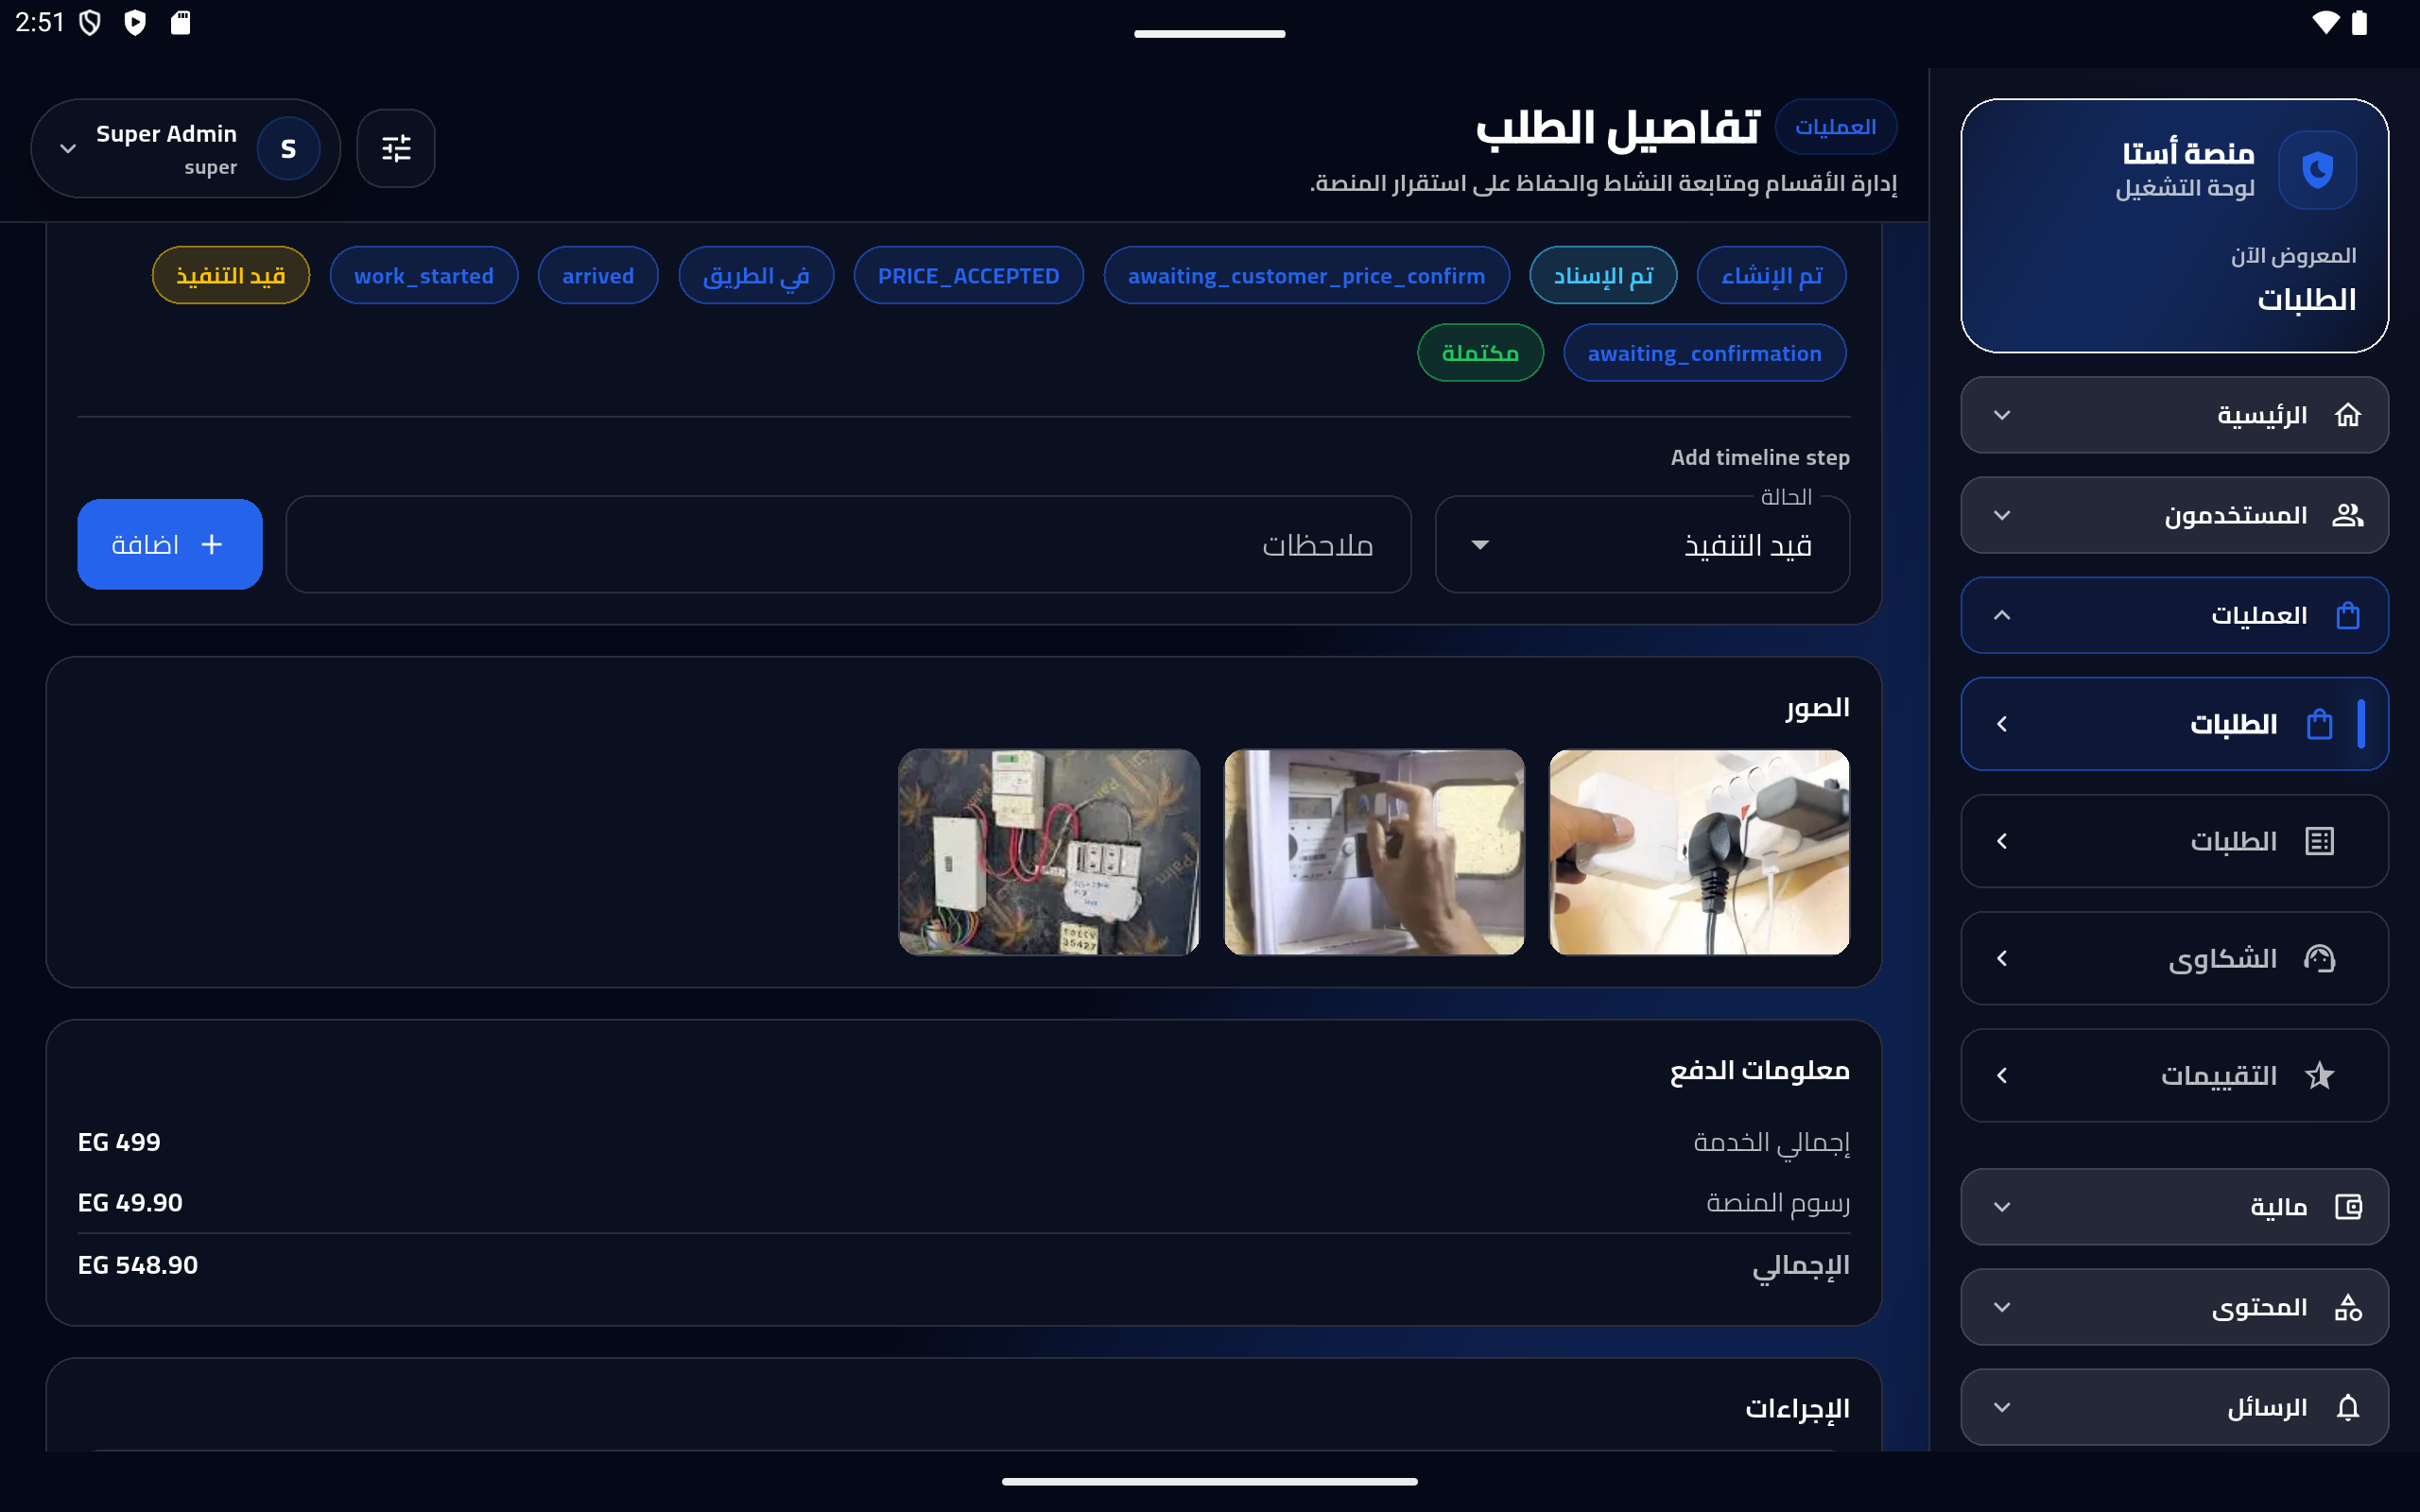This screenshot has height=1512, width=2420.
Task: Open the التقييمات menu item
Action: (x=2174, y=1075)
